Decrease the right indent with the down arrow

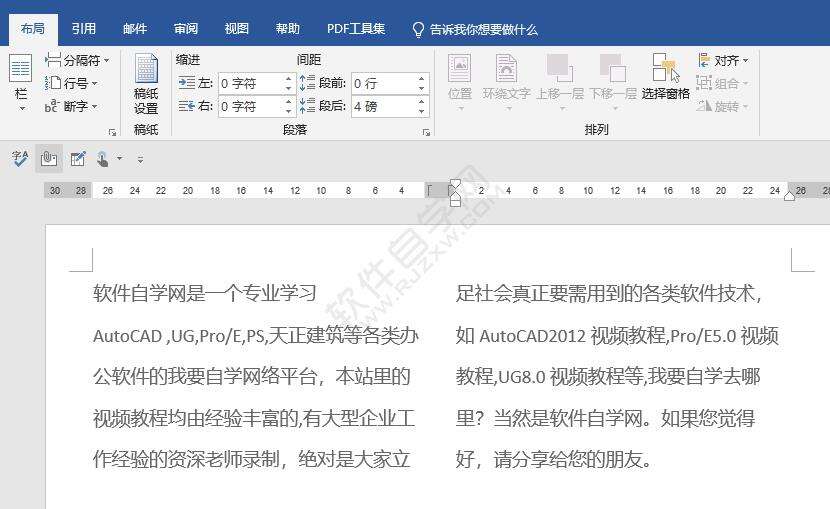(288, 111)
